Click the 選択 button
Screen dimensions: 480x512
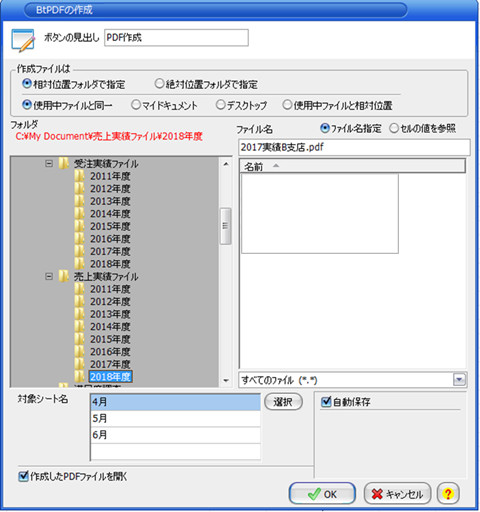[x=283, y=402]
